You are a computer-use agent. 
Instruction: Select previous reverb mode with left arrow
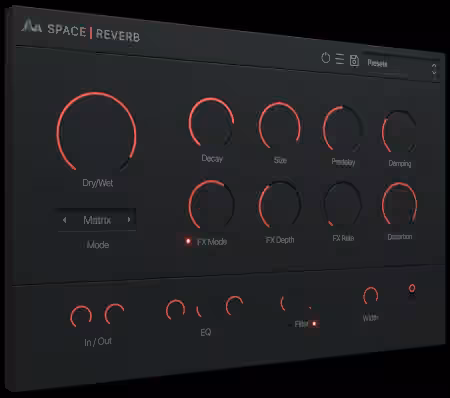click(x=64, y=220)
